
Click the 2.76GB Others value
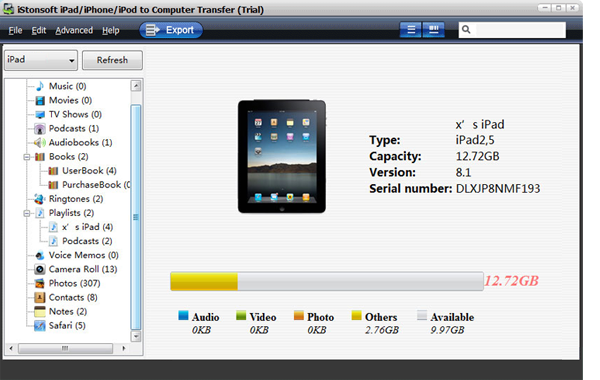[382, 330]
